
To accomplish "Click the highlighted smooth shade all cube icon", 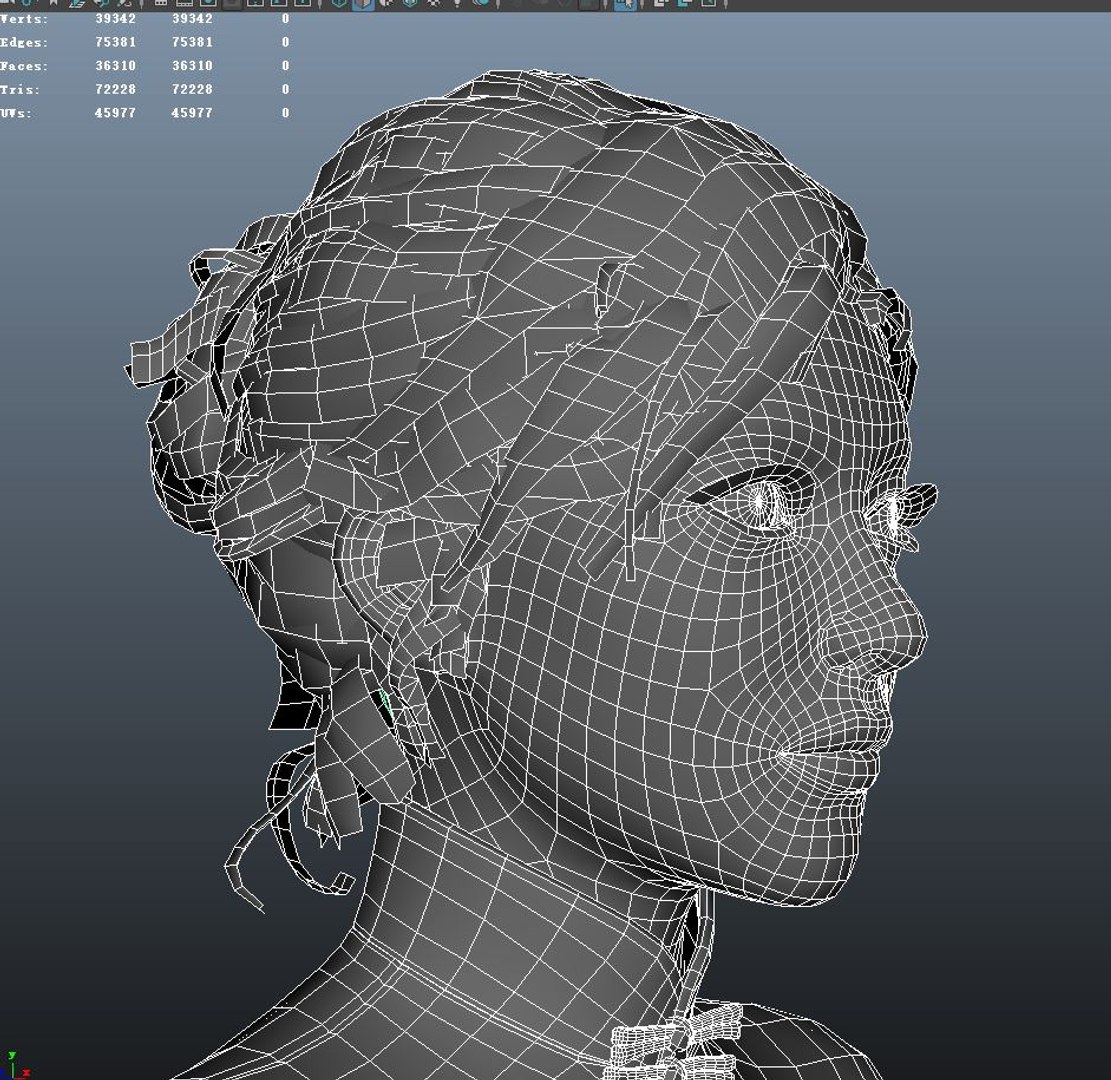I will pyautogui.click(x=363, y=3).
